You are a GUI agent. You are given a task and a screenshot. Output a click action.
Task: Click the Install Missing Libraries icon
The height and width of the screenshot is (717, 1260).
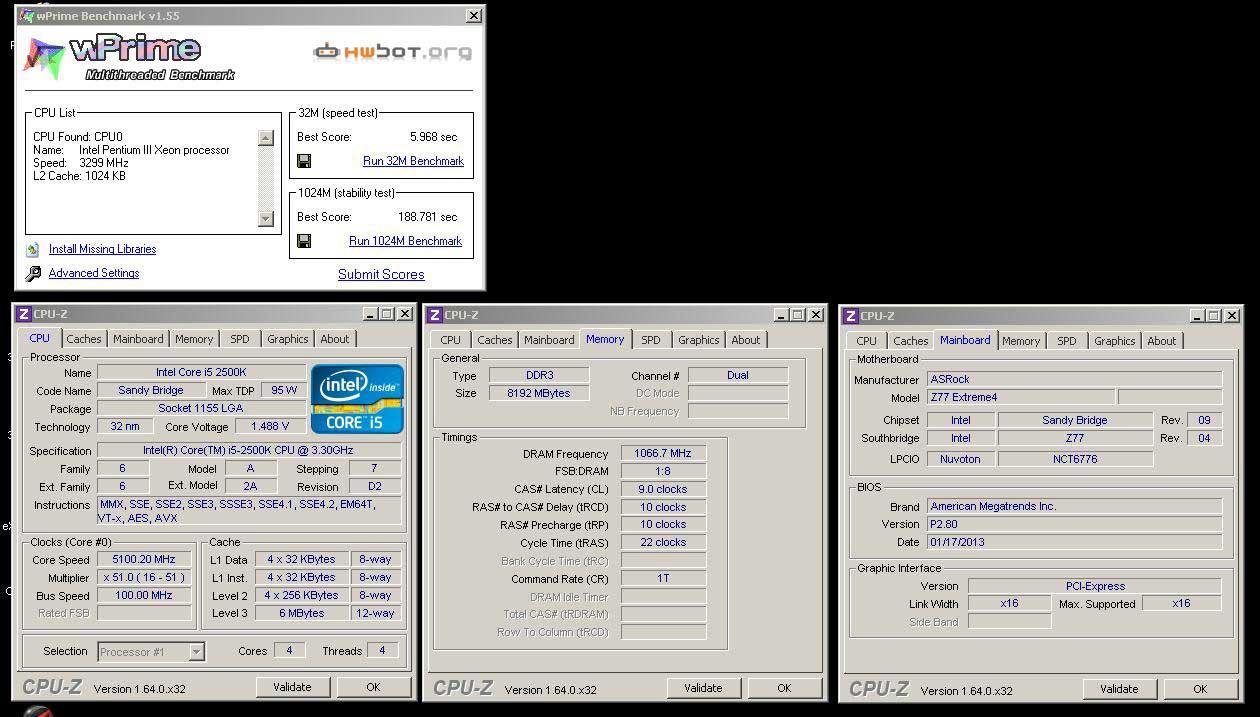coord(32,249)
